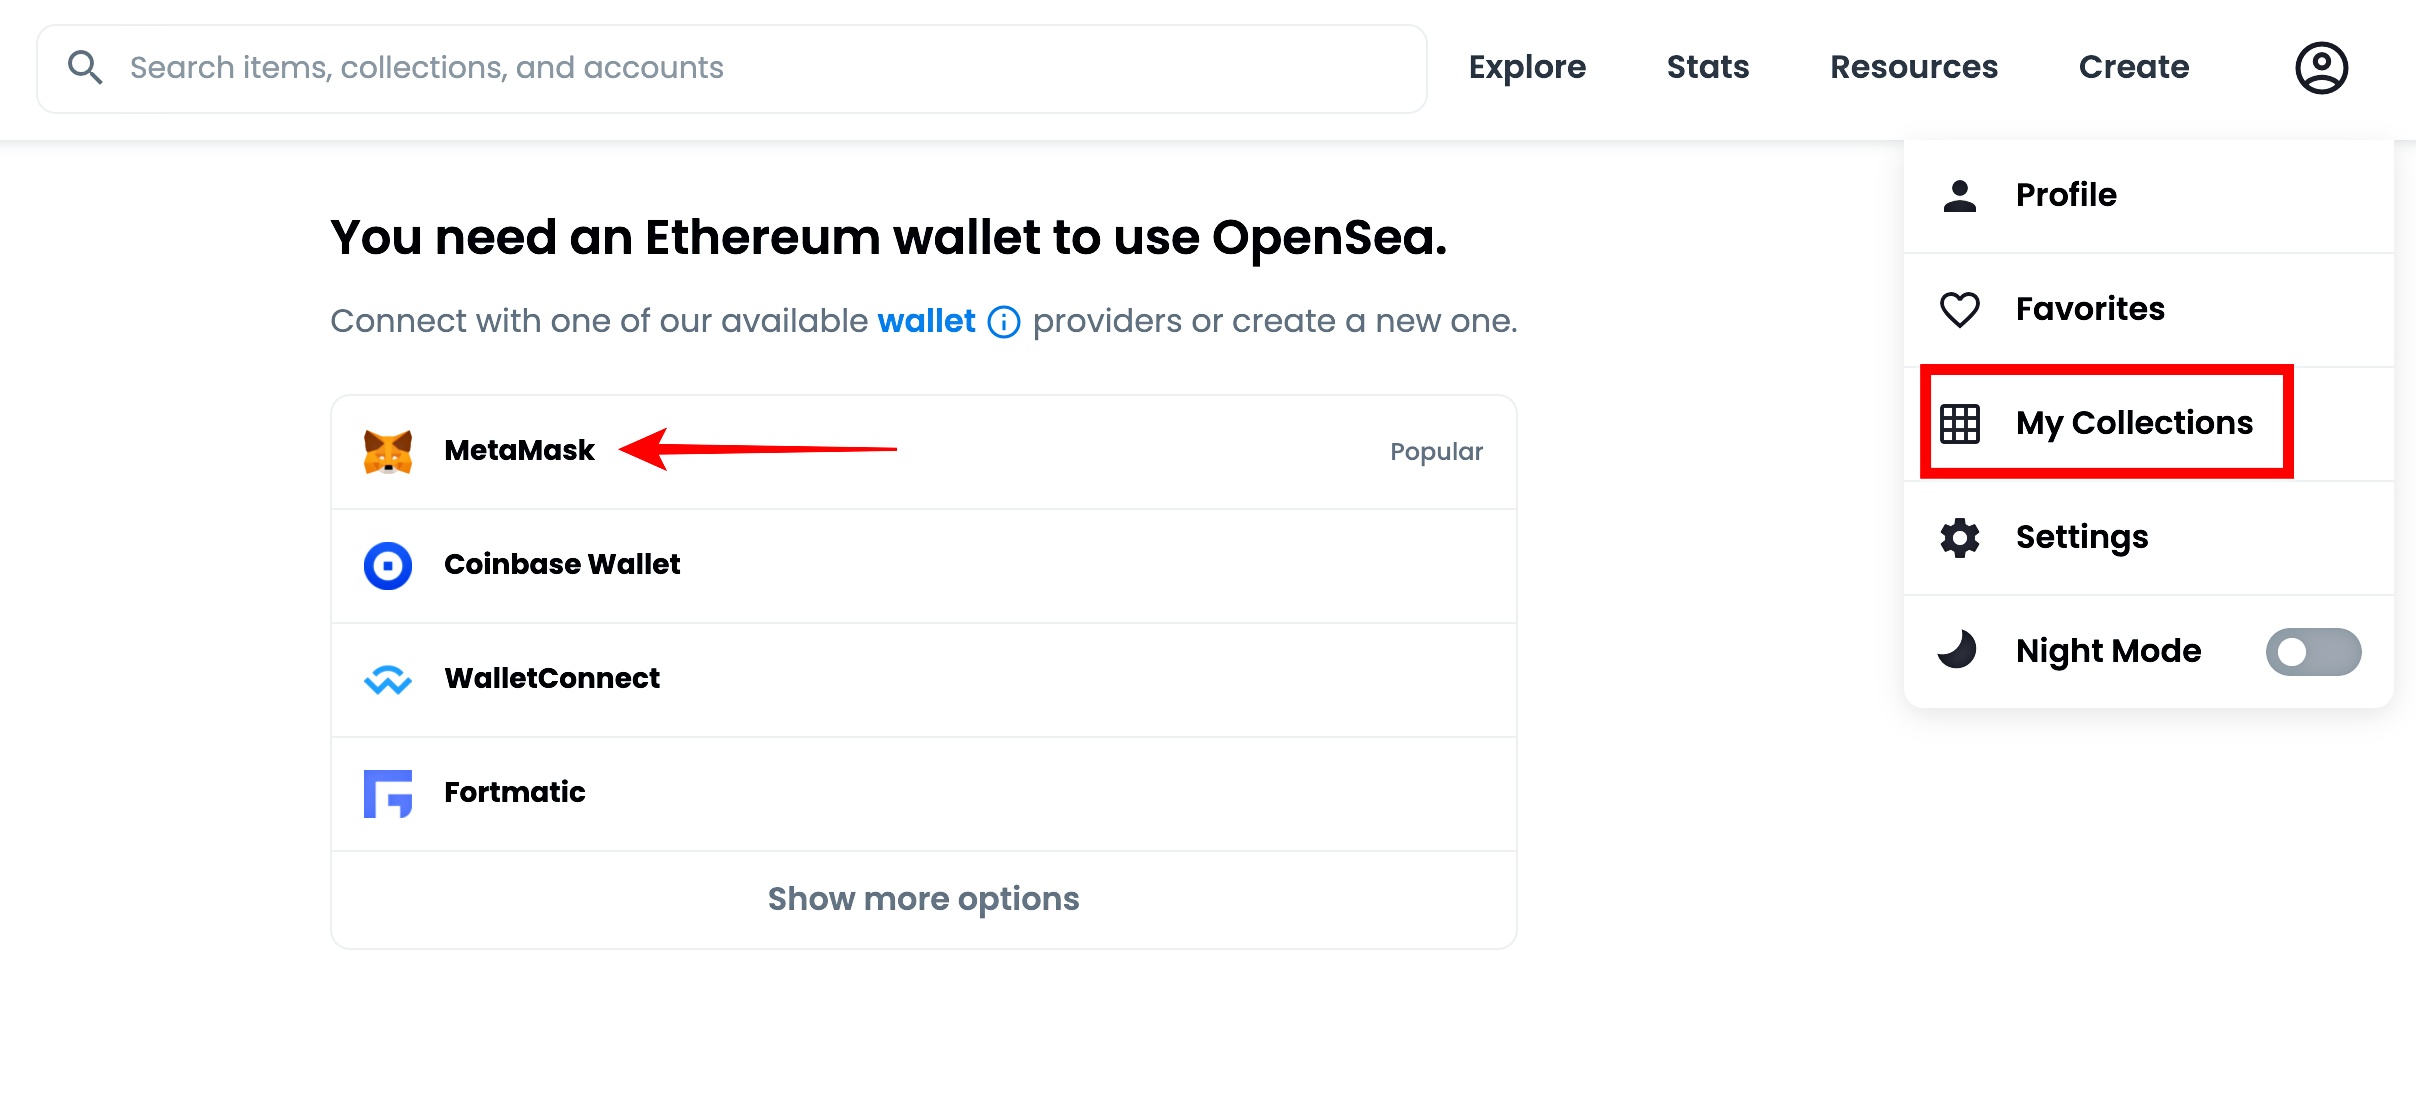Image resolution: width=2416 pixels, height=1094 pixels.
Task: Open the Explore menu
Action: coord(1527,68)
